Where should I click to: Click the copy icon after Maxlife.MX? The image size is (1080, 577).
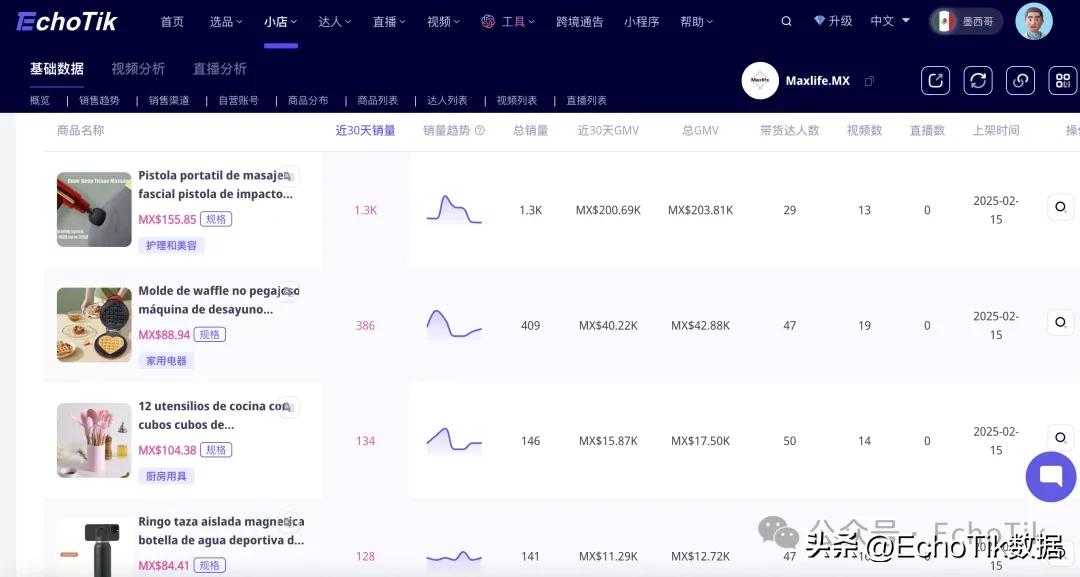pyautogui.click(x=869, y=81)
